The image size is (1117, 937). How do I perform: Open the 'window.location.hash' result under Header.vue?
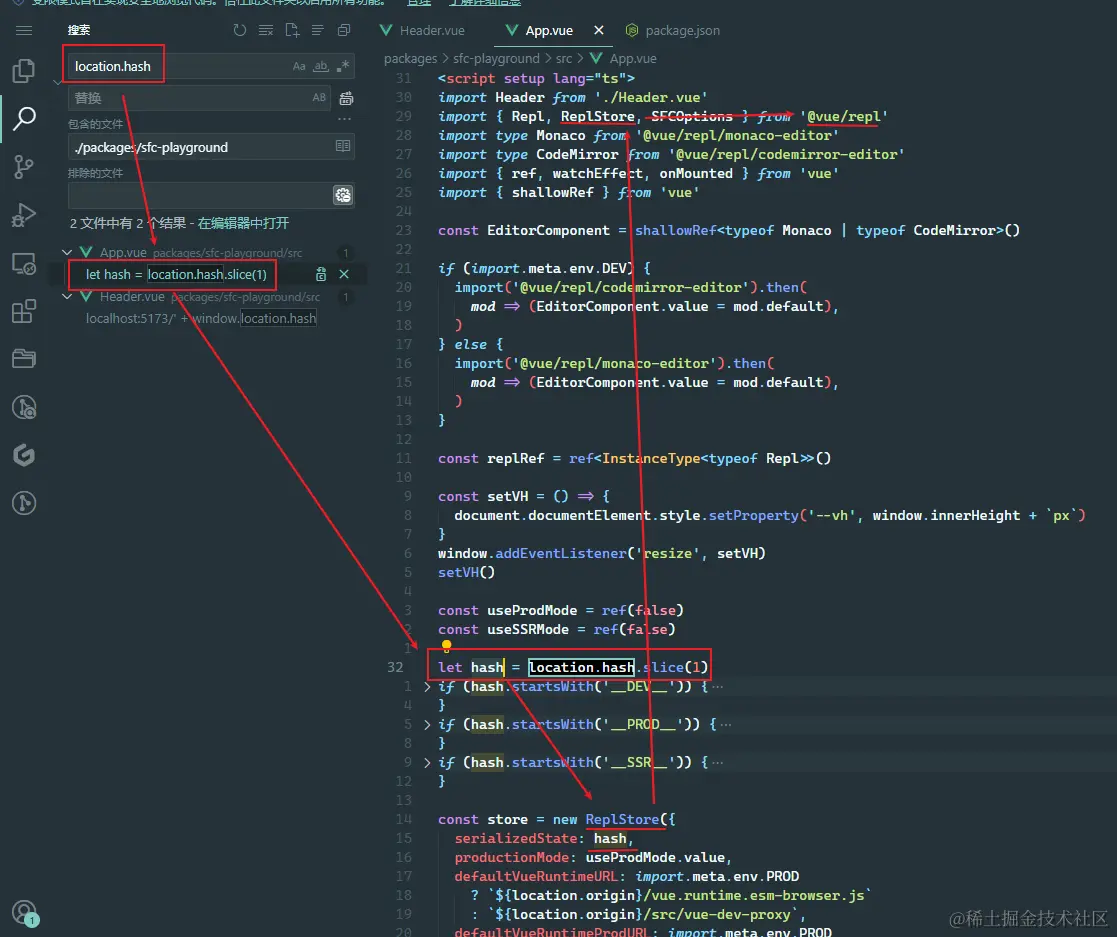201,319
